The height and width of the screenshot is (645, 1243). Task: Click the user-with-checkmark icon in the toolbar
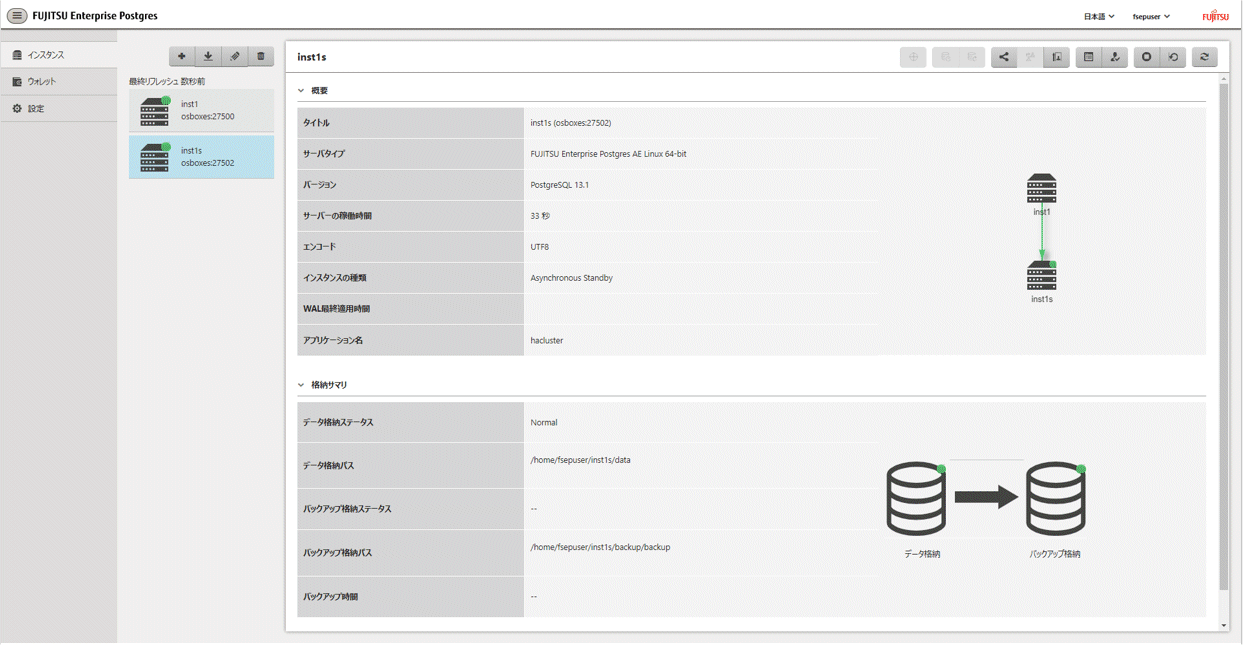point(1115,57)
